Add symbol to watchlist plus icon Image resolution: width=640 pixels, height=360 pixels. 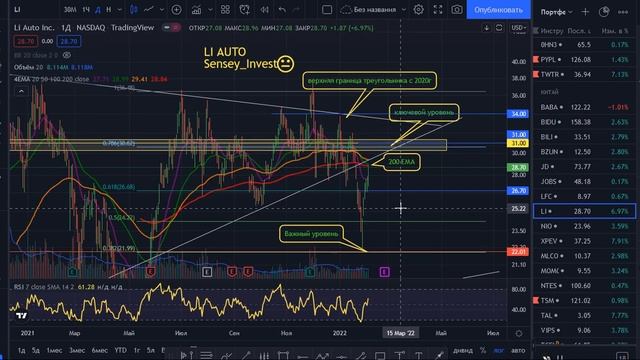click(x=585, y=12)
